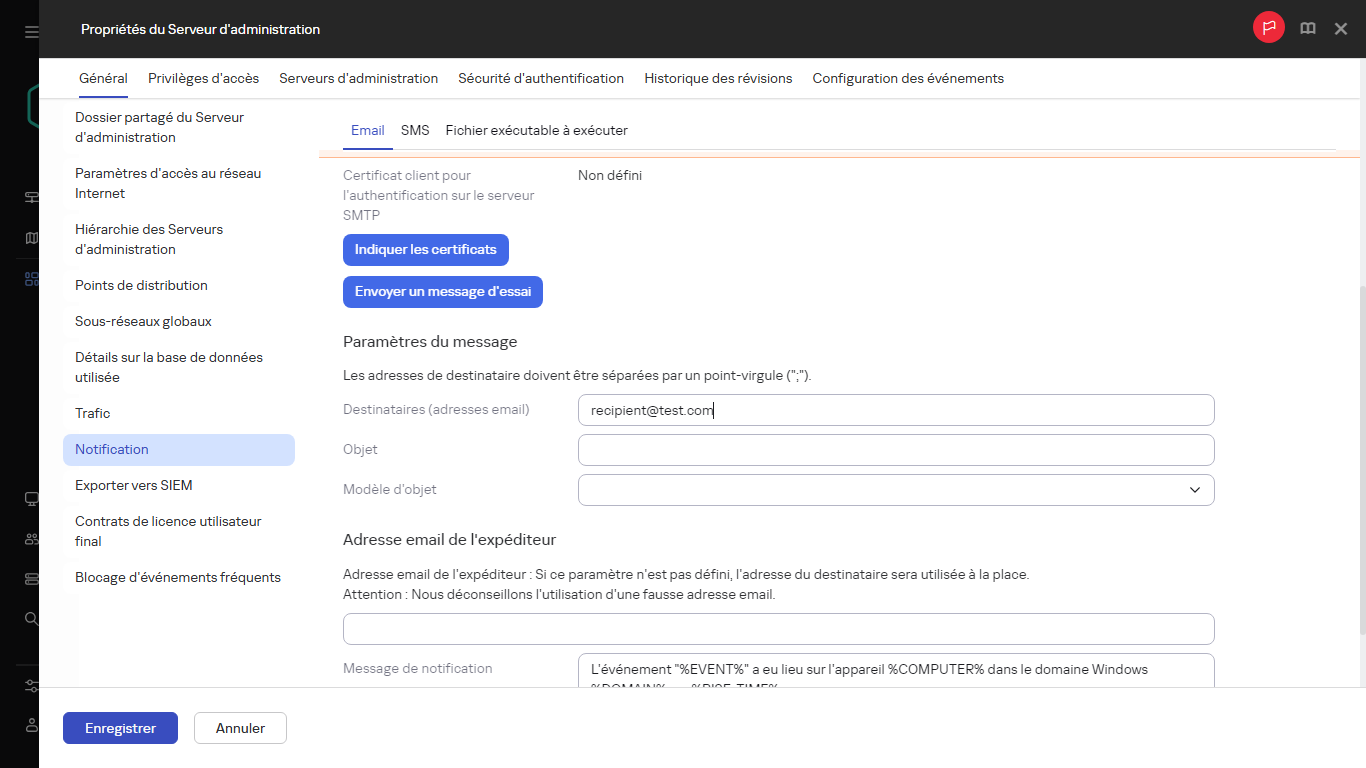Save changes with the Enregistrer button
The width and height of the screenshot is (1366, 768).
(x=119, y=728)
